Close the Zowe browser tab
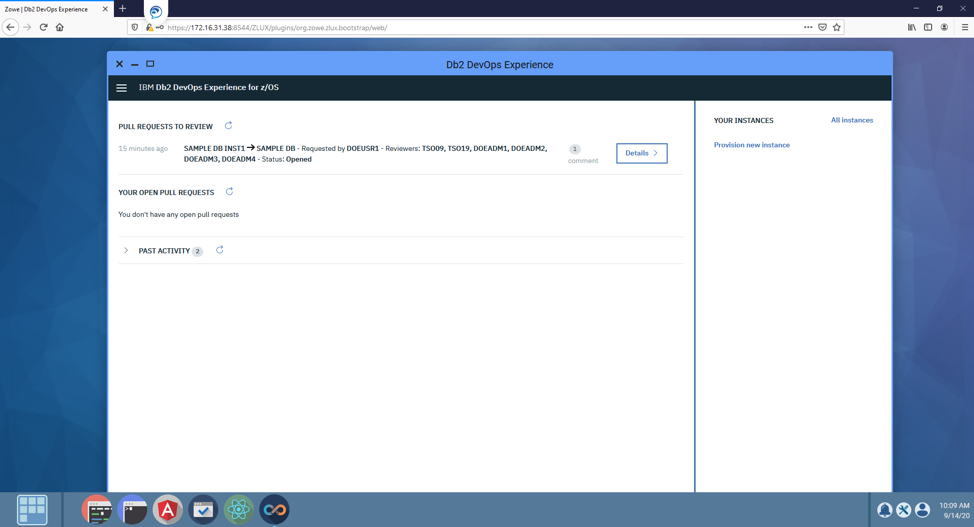Image resolution: width=974 pixels, height=527 pixels. point(105,9)
